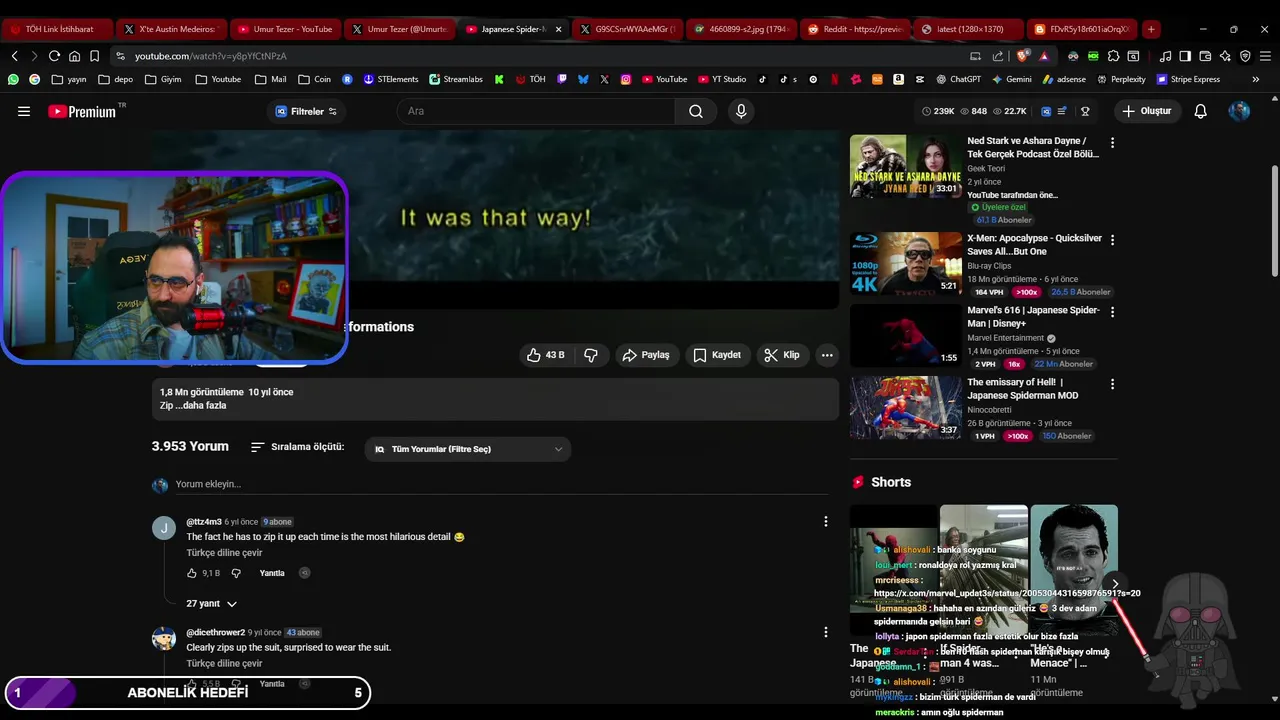Open Brave Rewards triangle icon
Image resolution: width=1280 pixels, height=720 pixels.
tap(1044, 56)
